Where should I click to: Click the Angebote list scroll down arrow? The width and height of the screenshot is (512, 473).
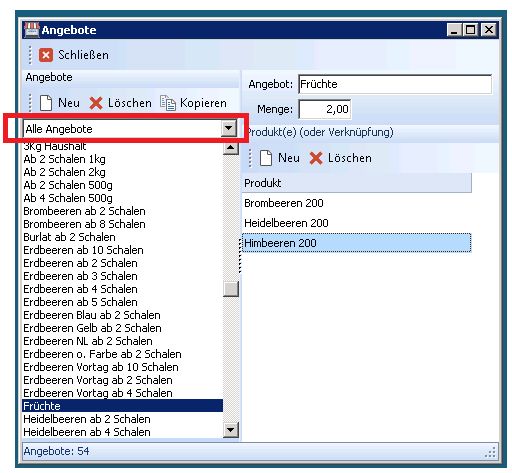[231, 430]
